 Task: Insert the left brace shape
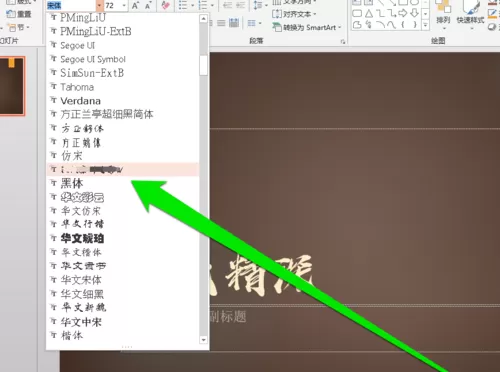pyautogui.click(x=403, y=25)
